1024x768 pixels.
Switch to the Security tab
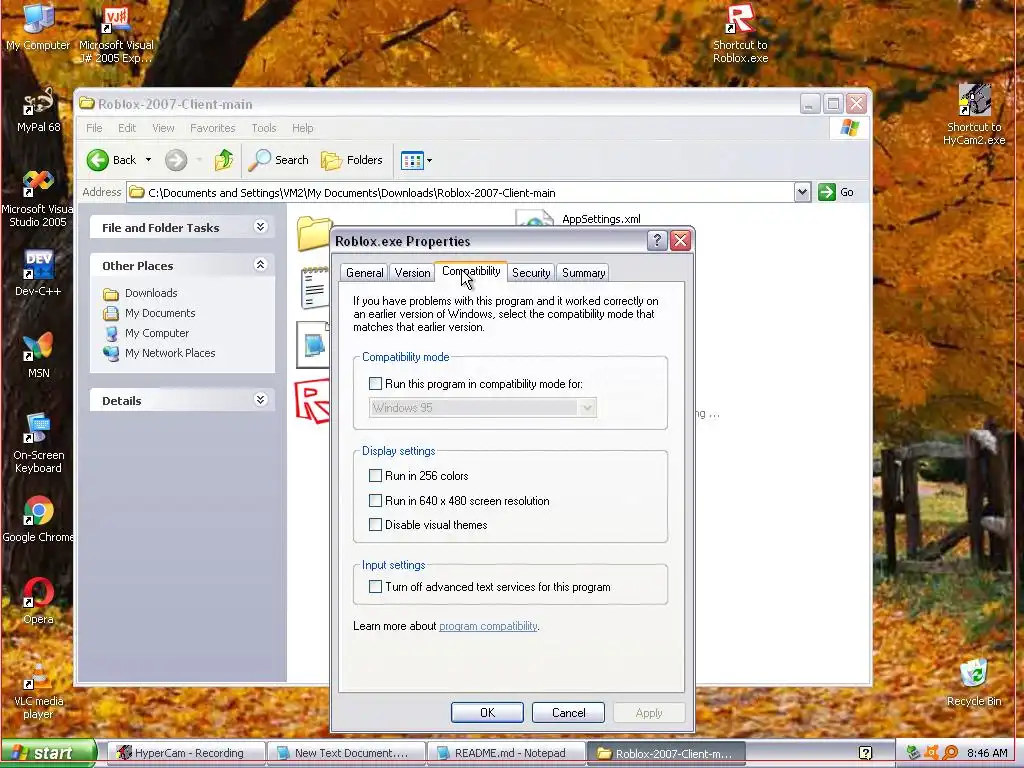tap(531, 273)
